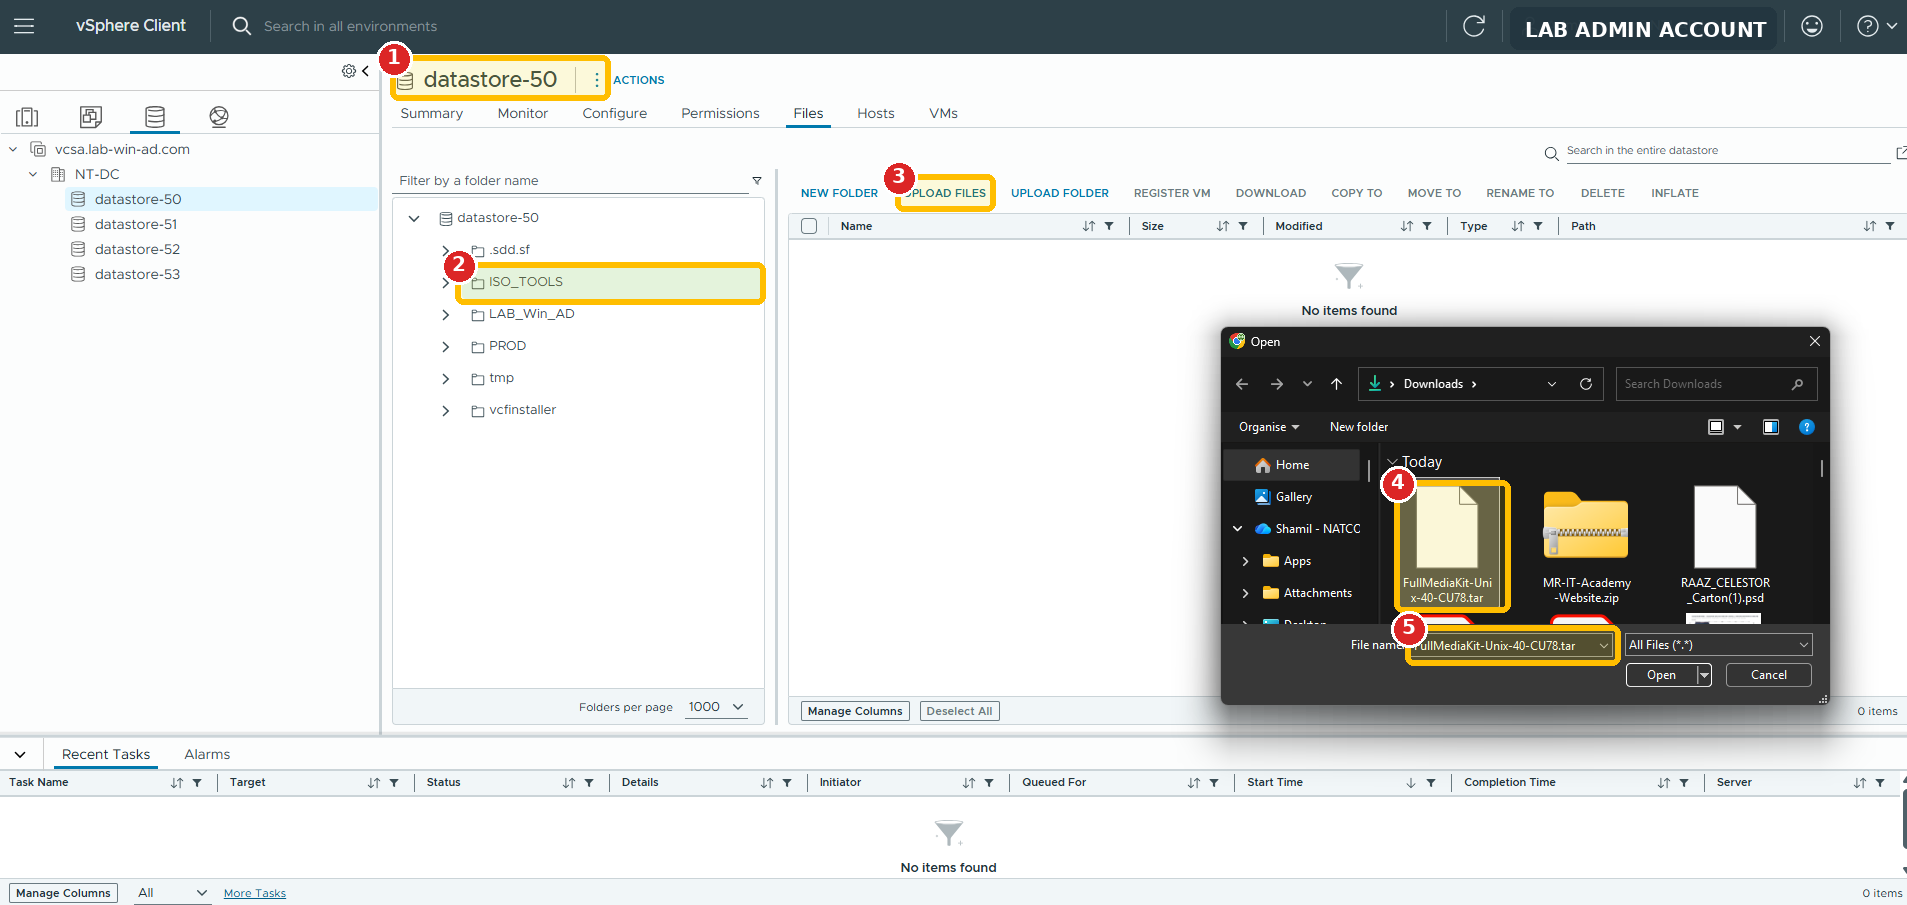Open the smiley feedback icon

(x=1812, y=26)
